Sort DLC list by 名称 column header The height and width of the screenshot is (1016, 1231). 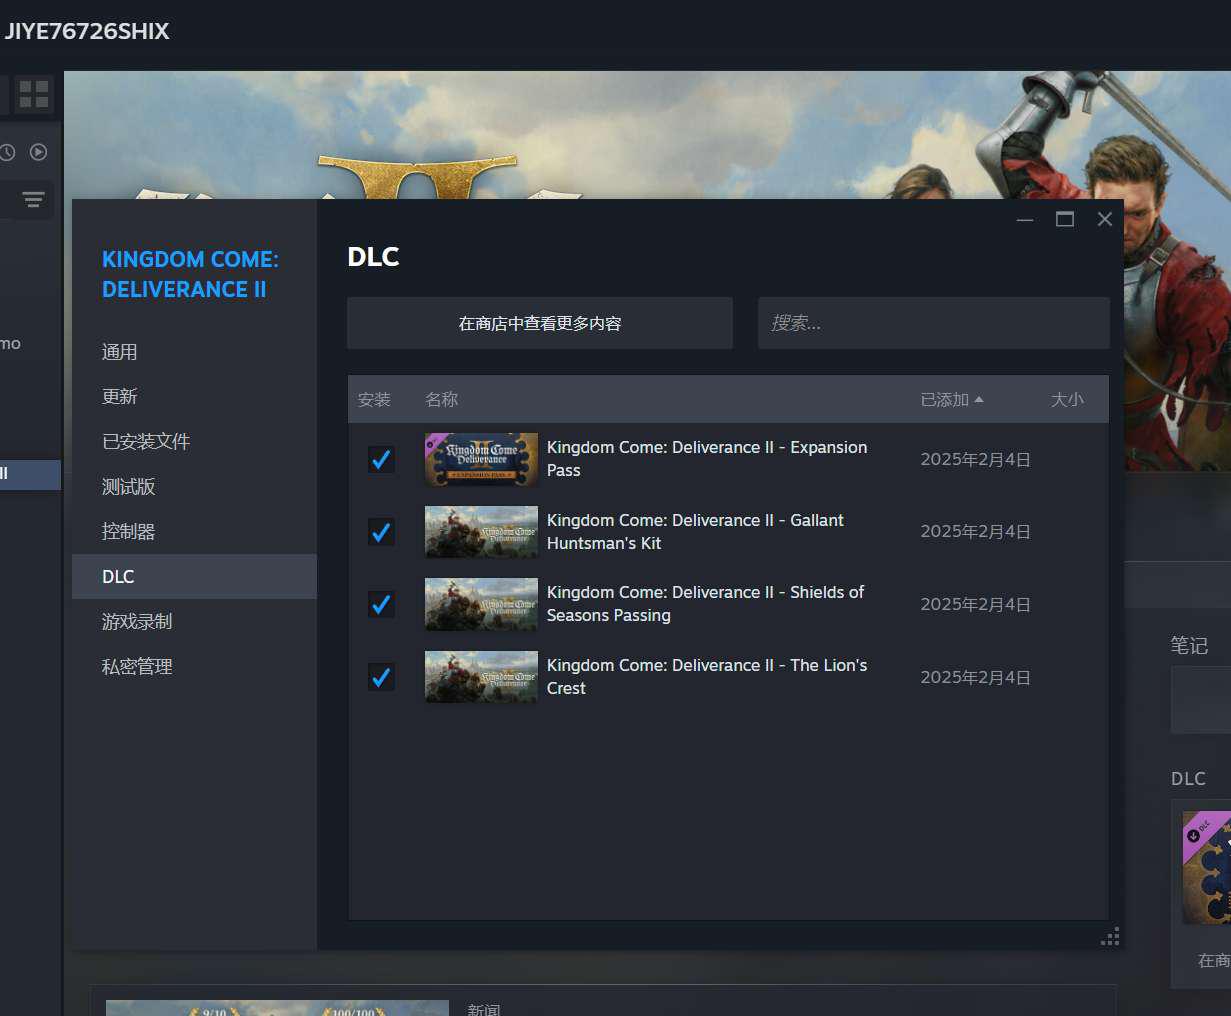tap(441, 399)
